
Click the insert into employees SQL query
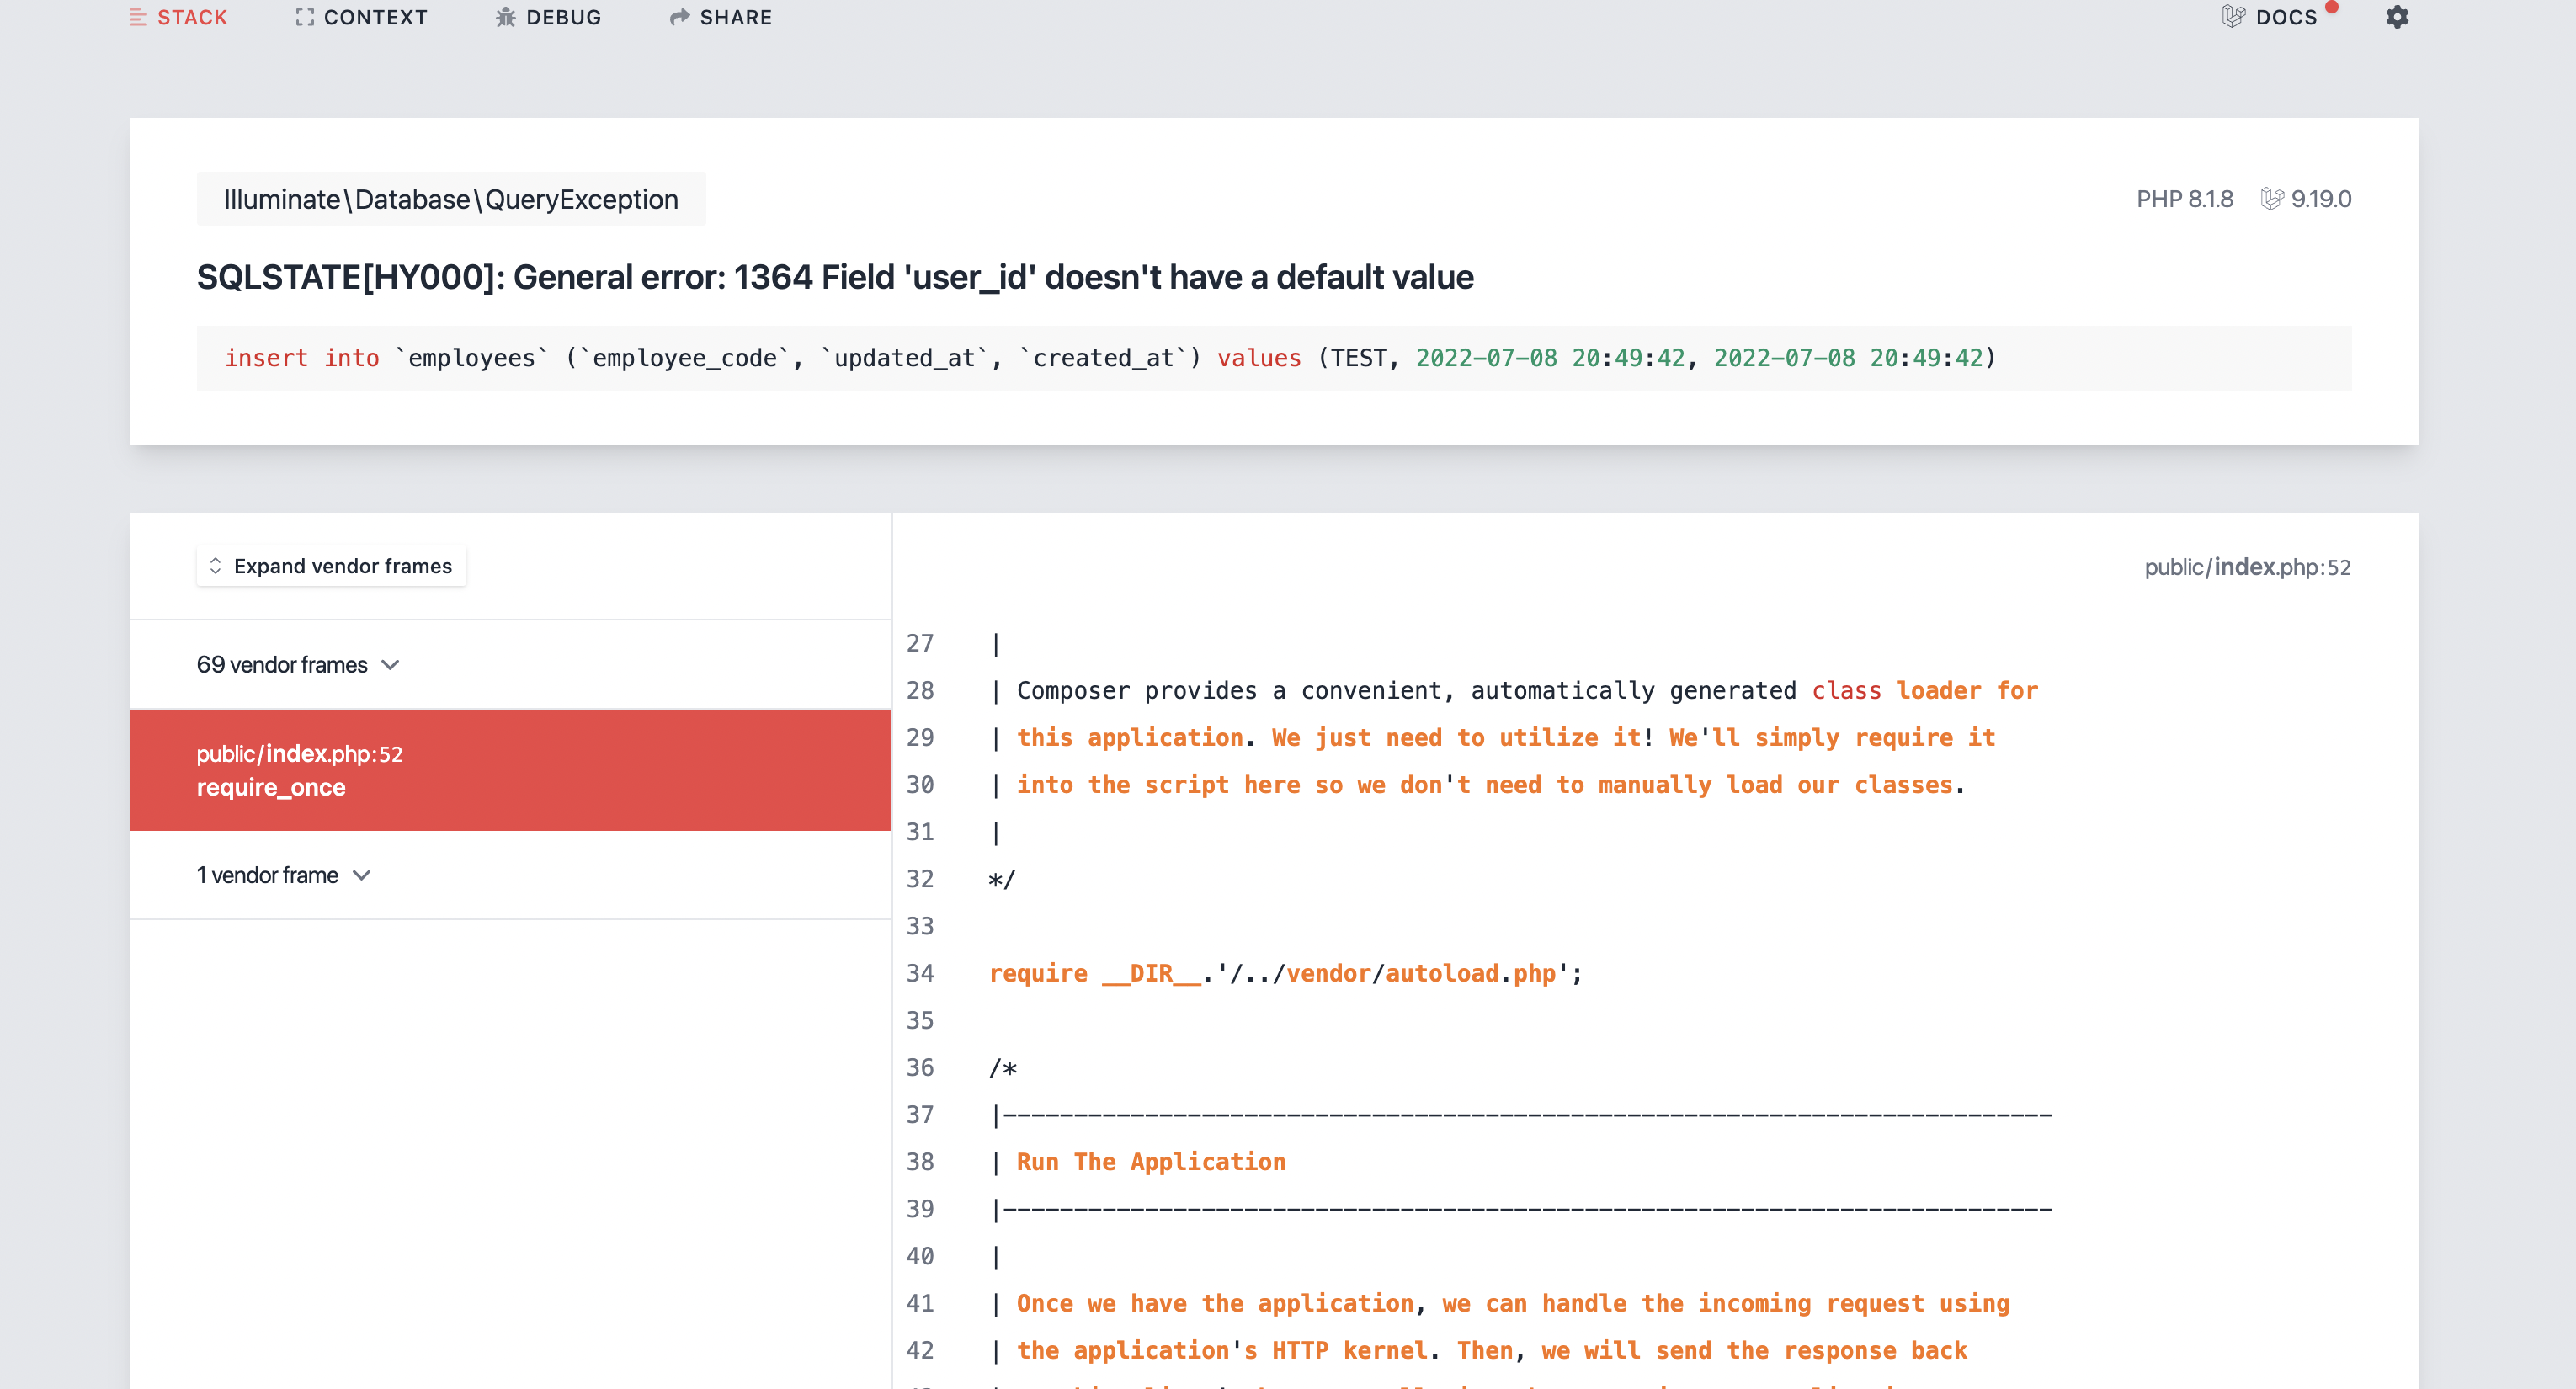click(1110, 358)
